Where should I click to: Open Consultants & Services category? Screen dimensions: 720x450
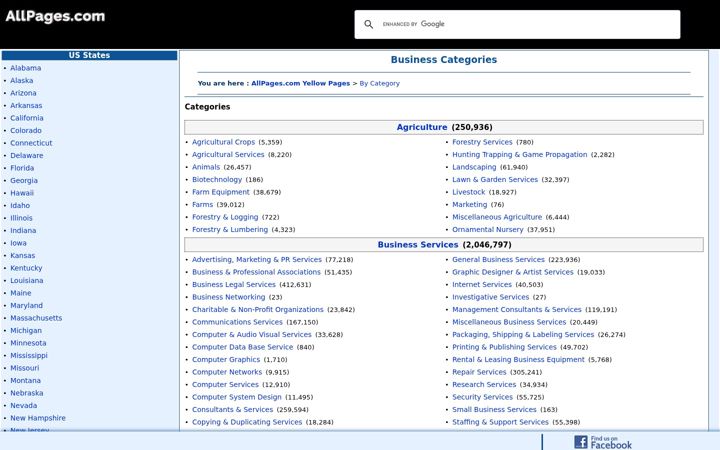[x=232, y=410]
